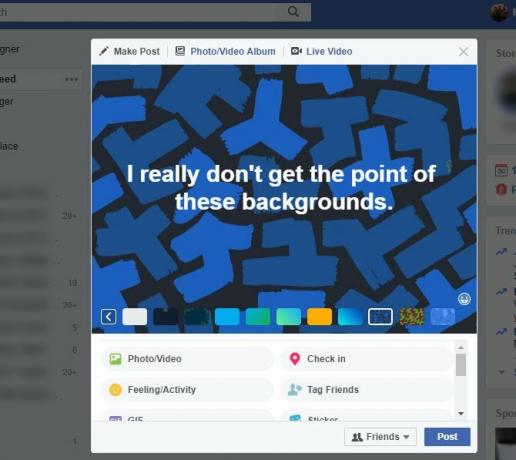516x460 pixels.
Task: Click the options scrollbar down arrow
Action: click(x=461, y=414)
